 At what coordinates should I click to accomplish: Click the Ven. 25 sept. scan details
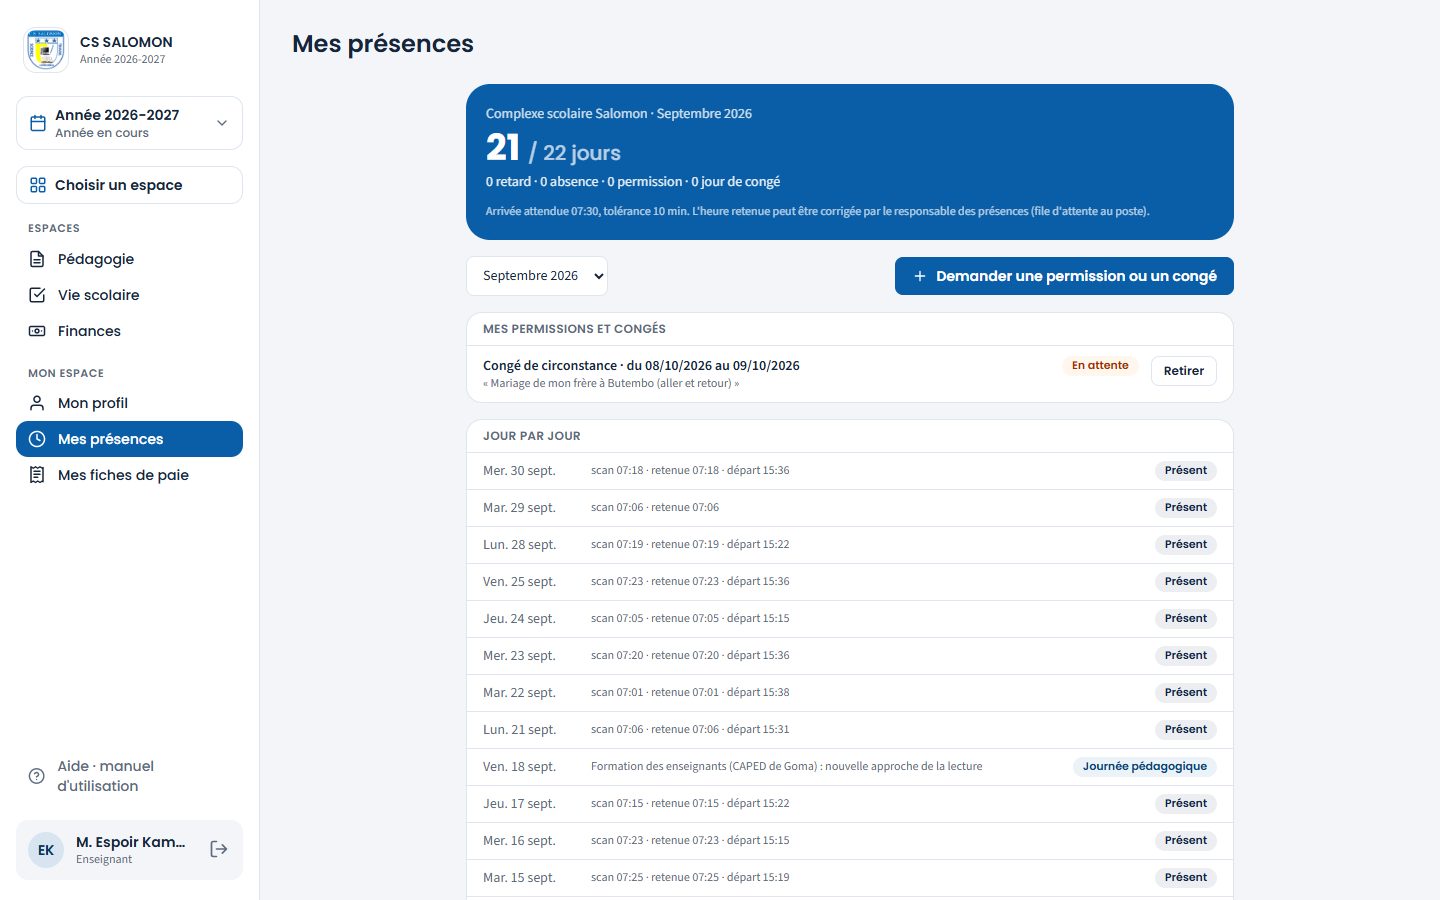pyautogui.click(x=690, y=582)
